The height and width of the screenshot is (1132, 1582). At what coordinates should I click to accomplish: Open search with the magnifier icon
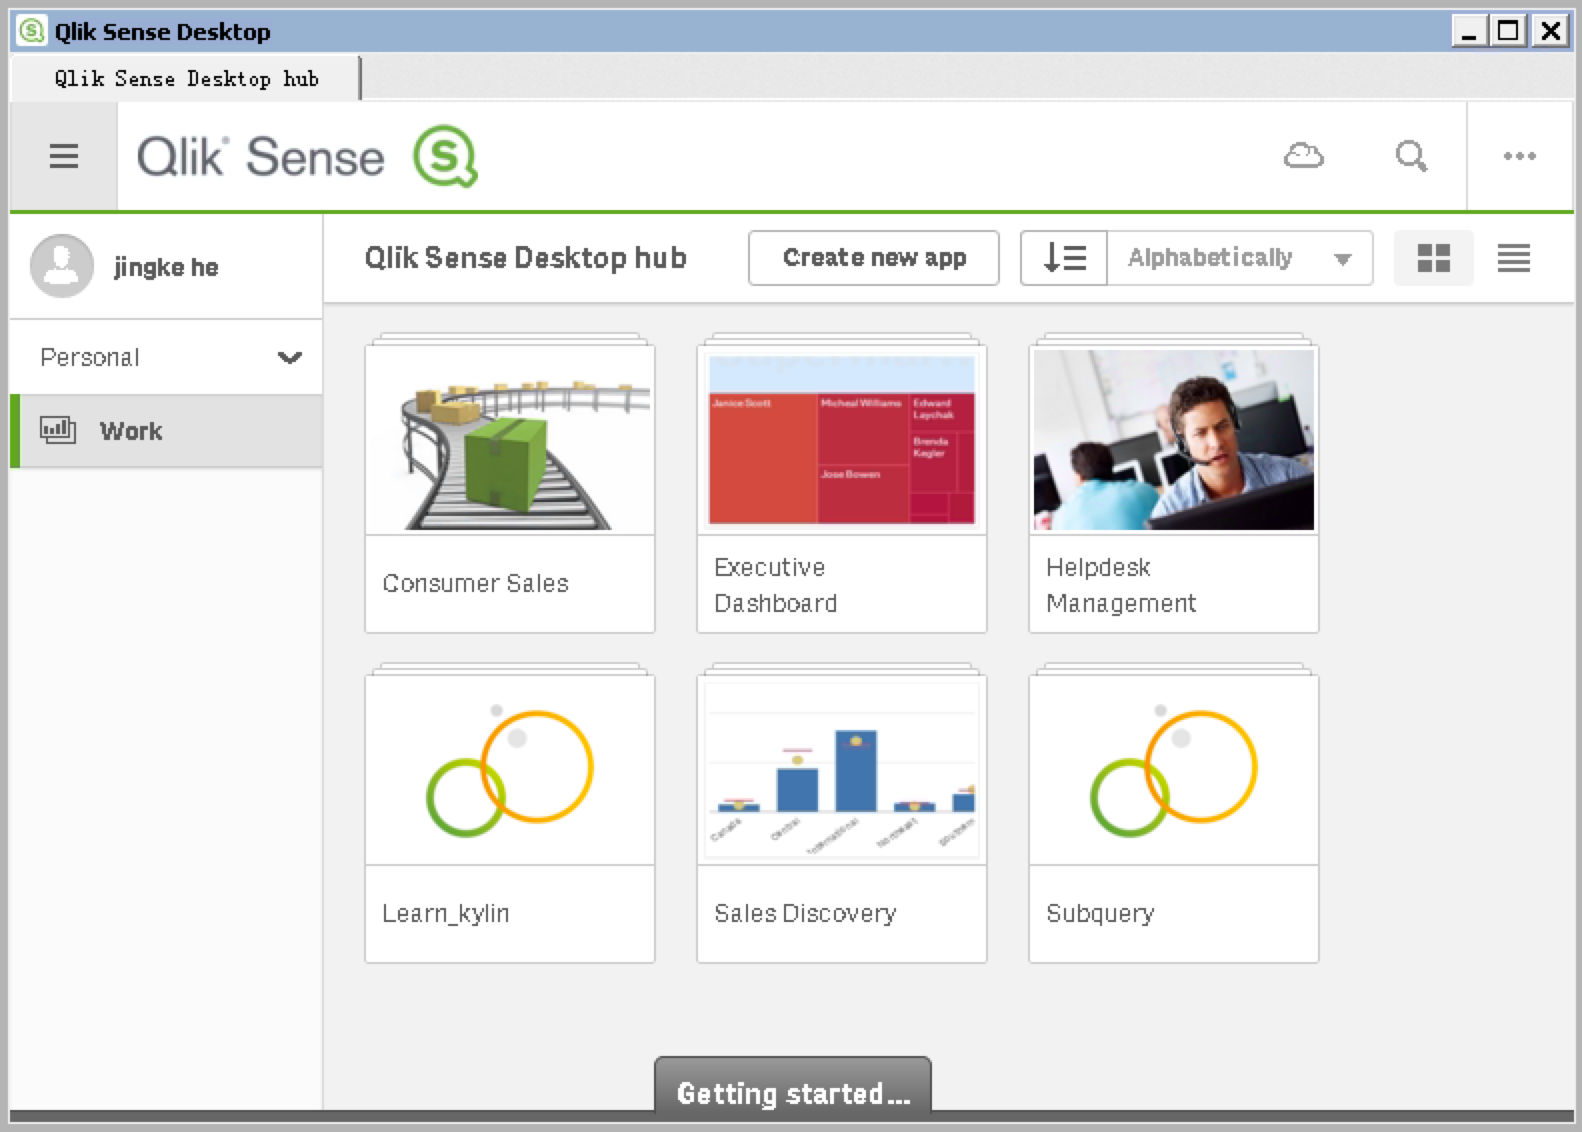1410,156
